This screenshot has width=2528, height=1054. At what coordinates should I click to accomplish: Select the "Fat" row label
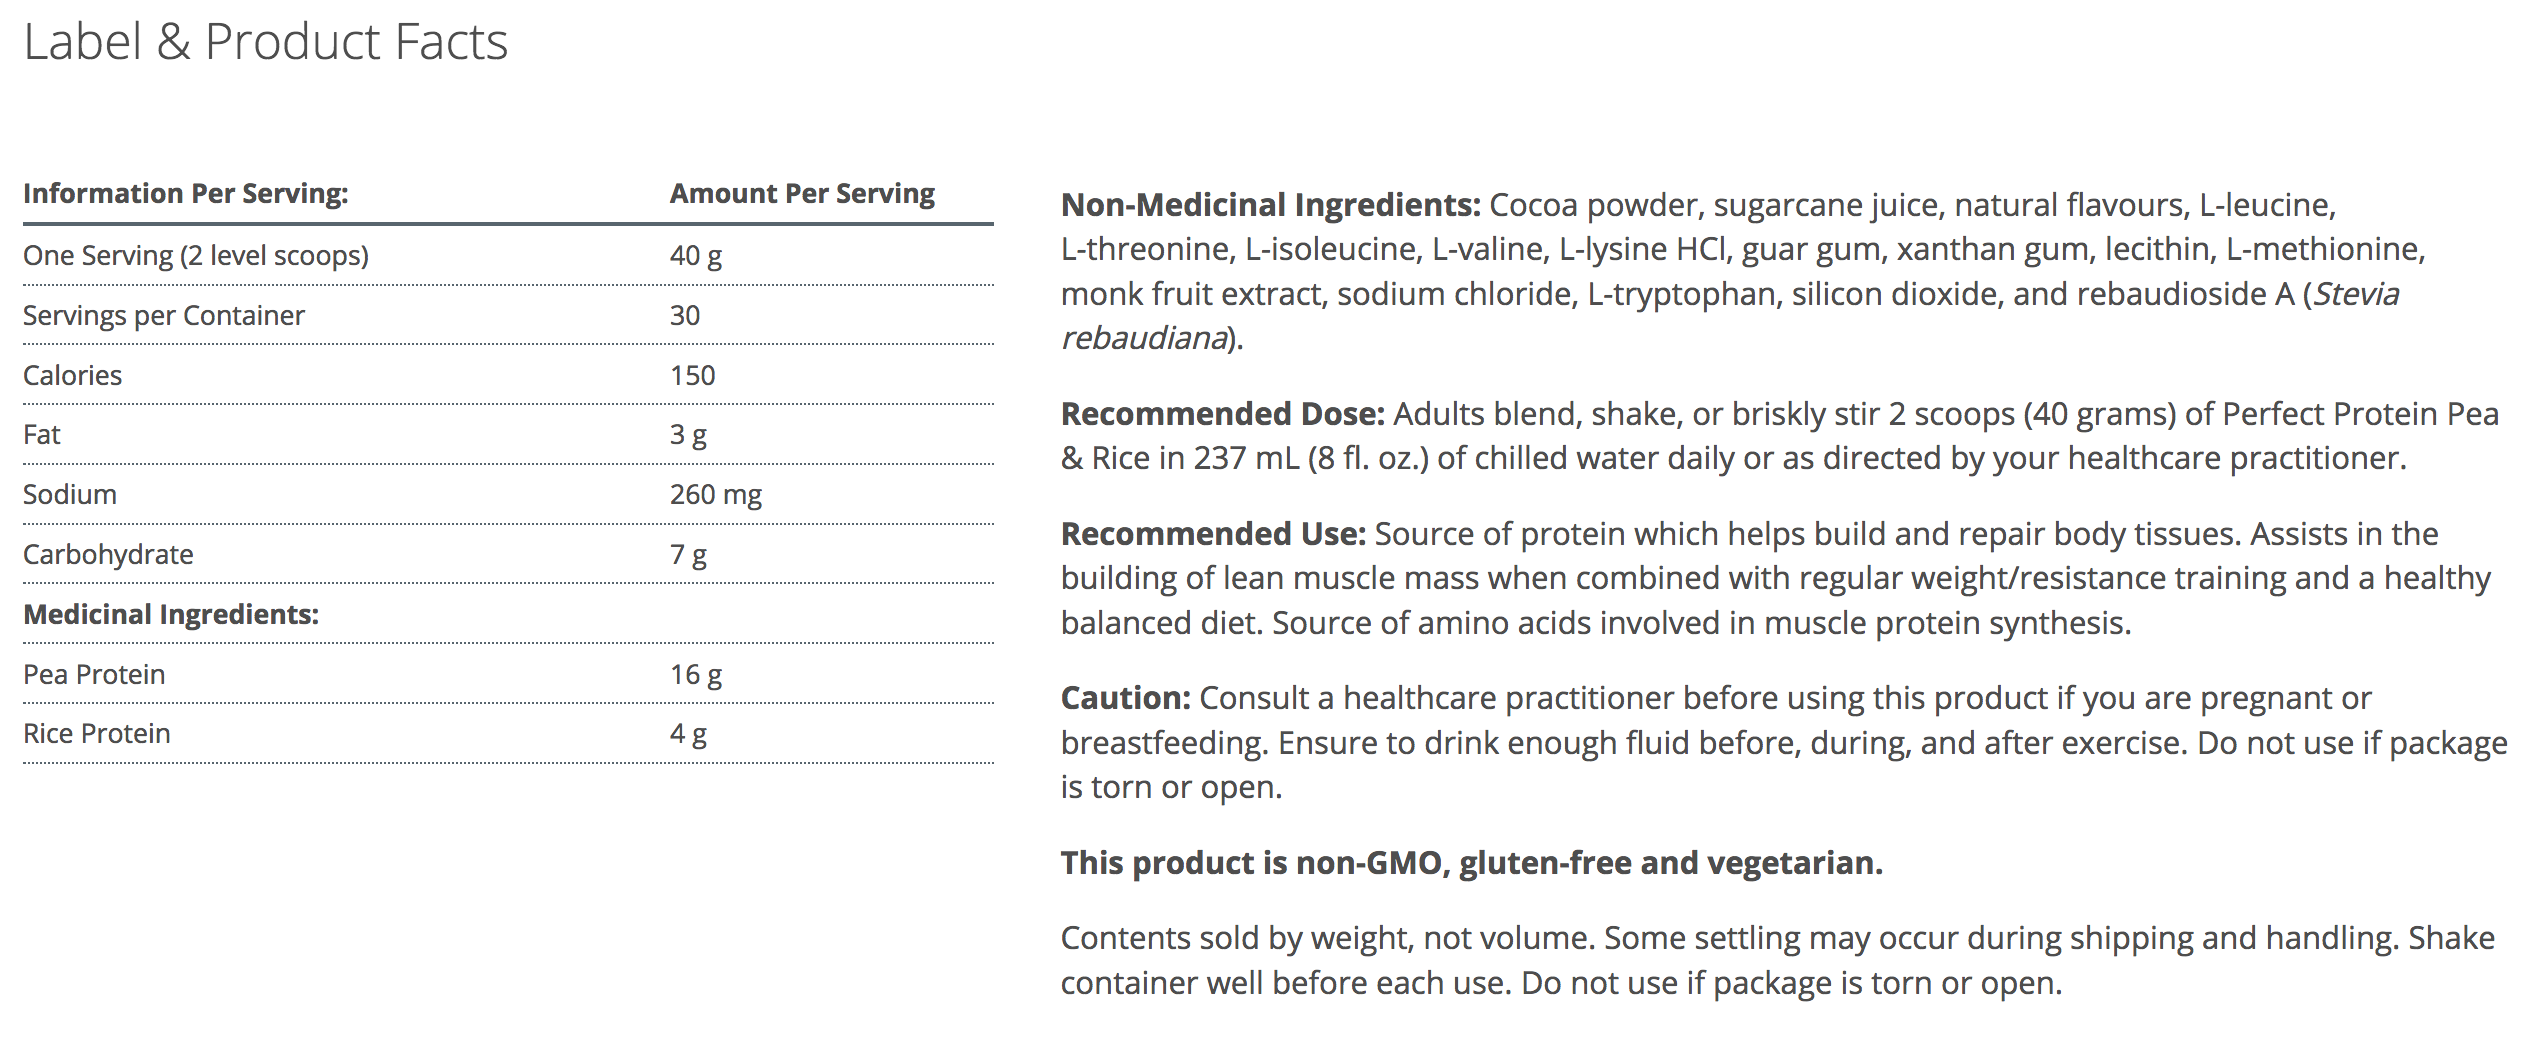pyautogui.click(x=41, y=434)
